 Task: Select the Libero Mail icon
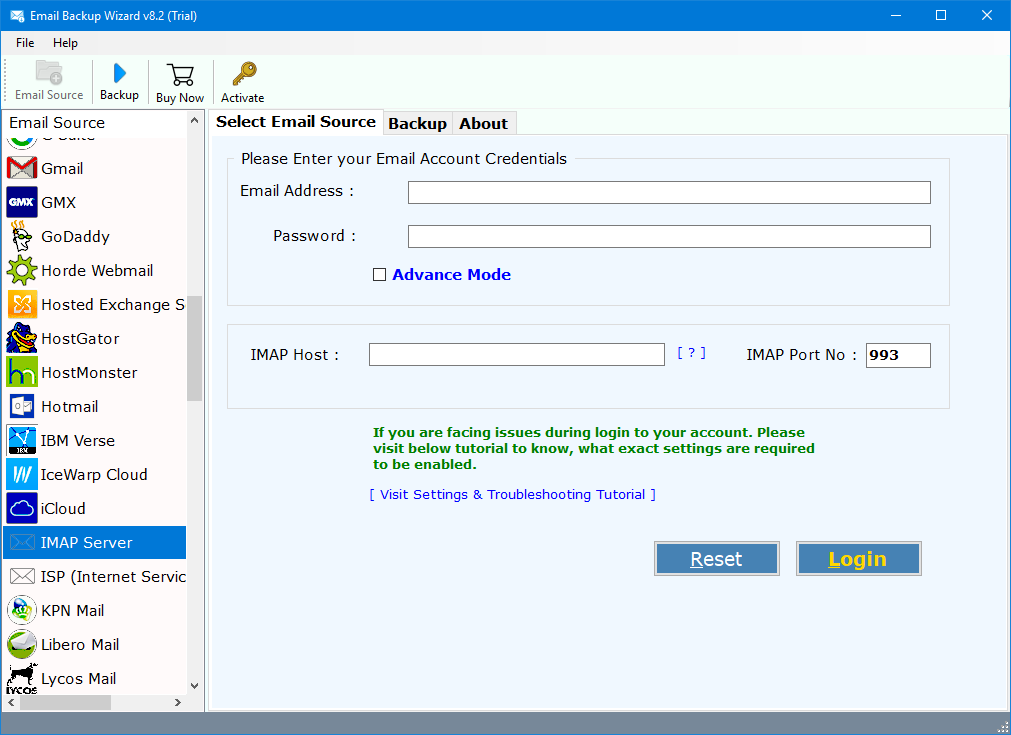(x=22, y=644)
